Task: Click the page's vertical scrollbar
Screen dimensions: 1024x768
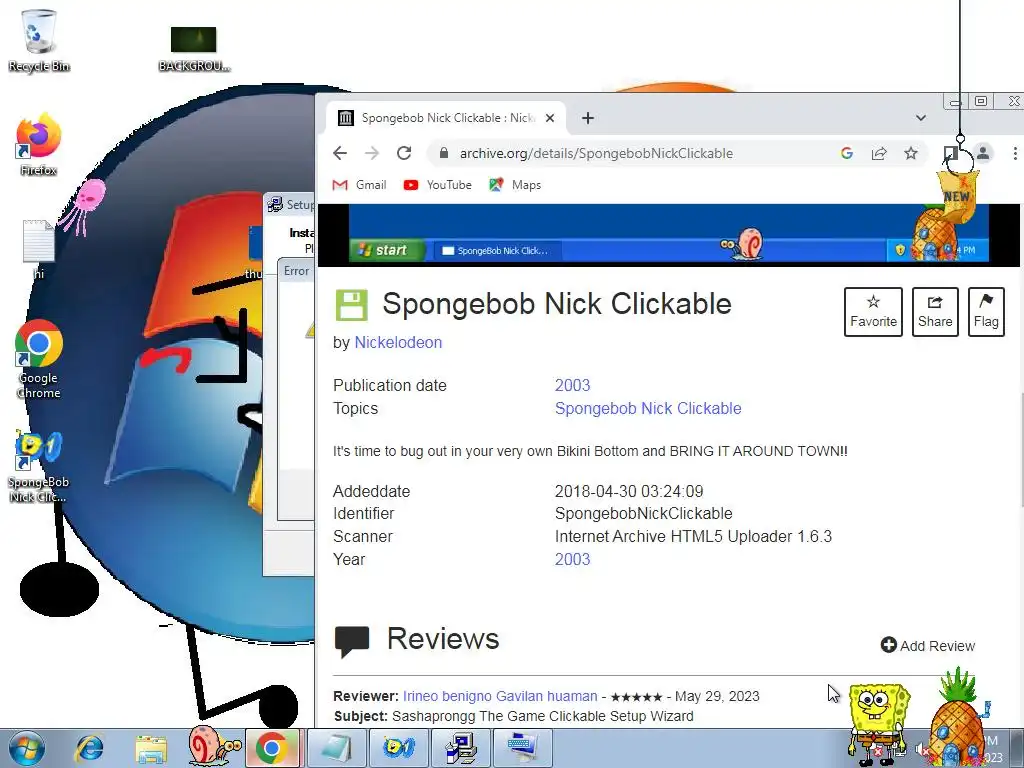Action: 1021,449
